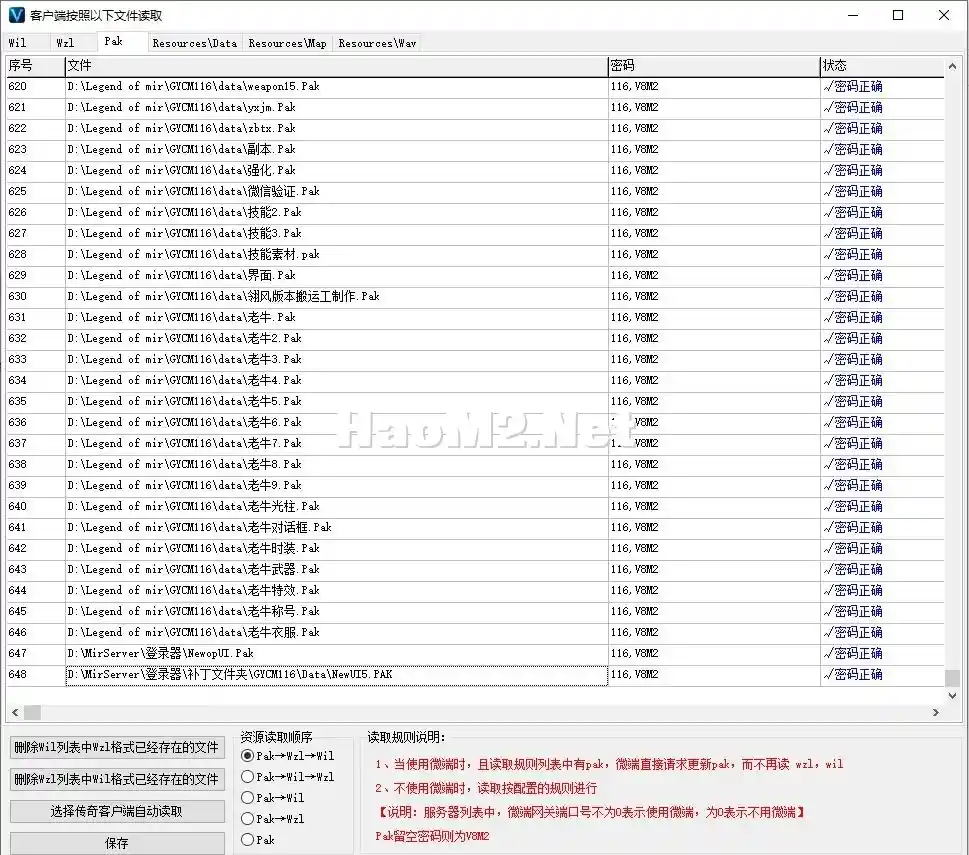Click the 序号 column header
The width and height of the screenshot is (969, 855).
[x=35, y=65]
